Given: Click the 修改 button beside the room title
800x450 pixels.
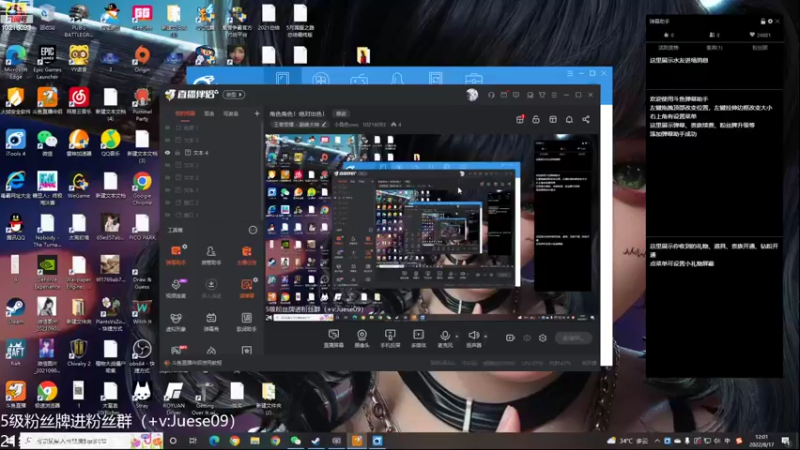Looking at the screenshot, I should point(341,113).
